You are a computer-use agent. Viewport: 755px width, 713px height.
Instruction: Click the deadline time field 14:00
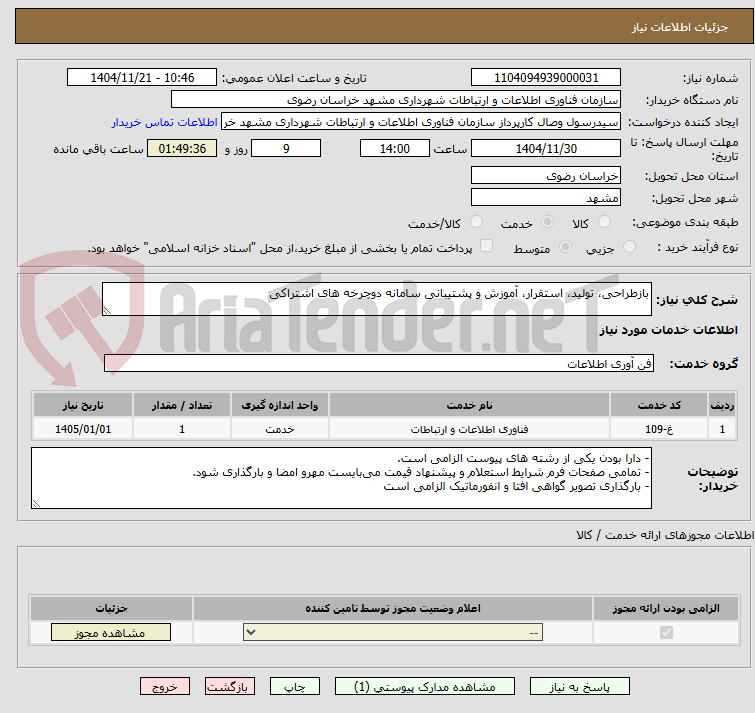tap(395, 148)
